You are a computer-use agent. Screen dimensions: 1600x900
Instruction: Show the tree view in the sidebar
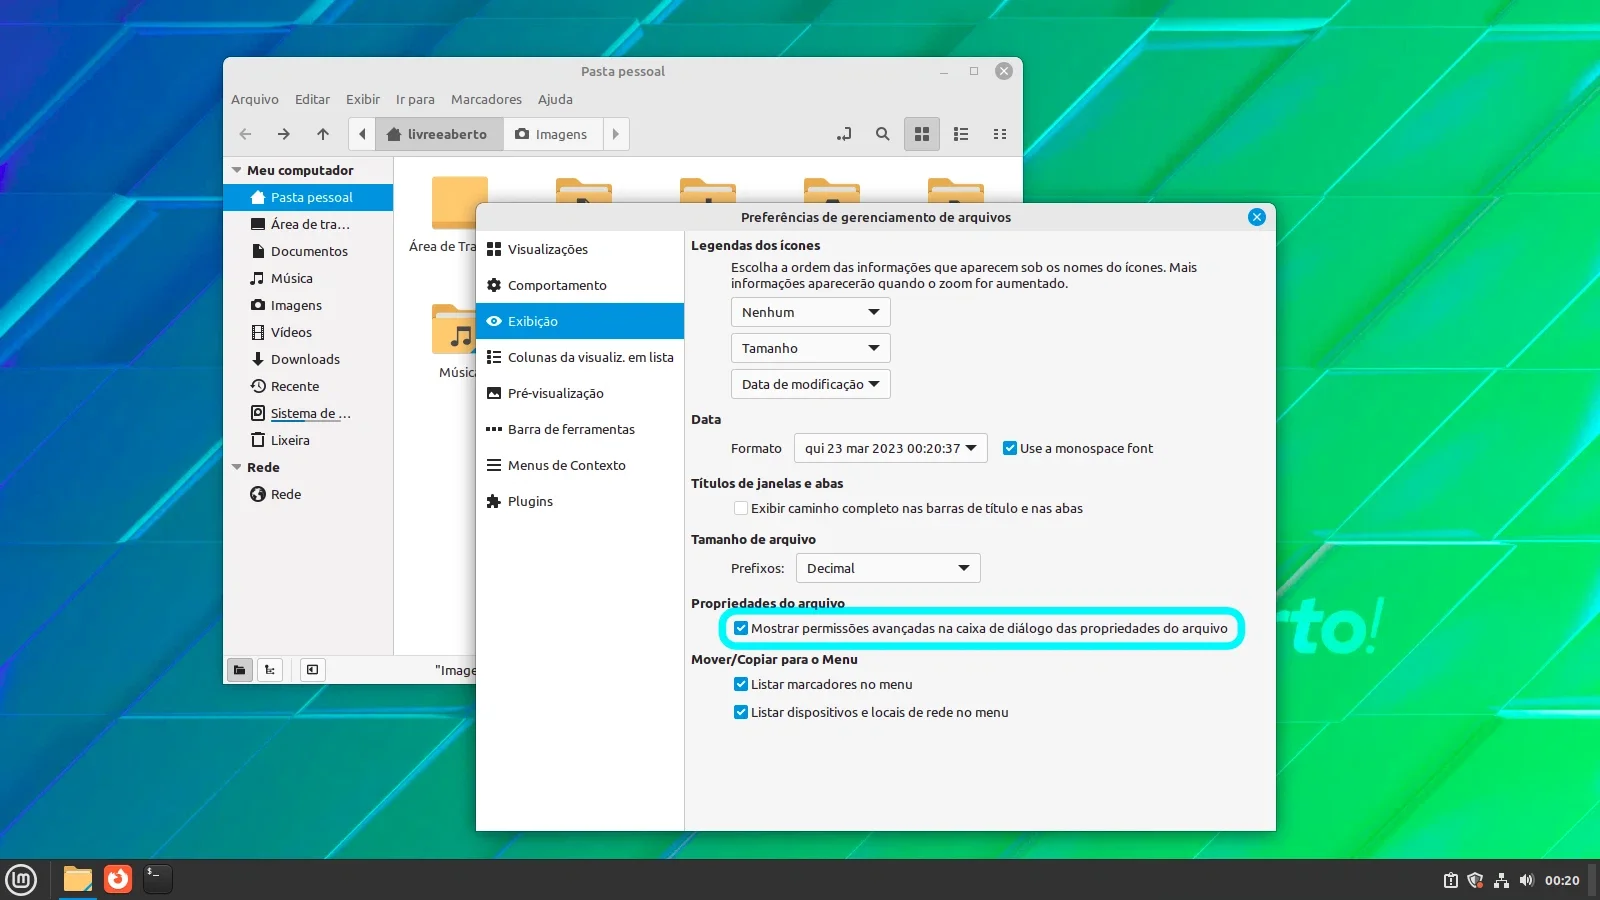click(x=270, y=670)
